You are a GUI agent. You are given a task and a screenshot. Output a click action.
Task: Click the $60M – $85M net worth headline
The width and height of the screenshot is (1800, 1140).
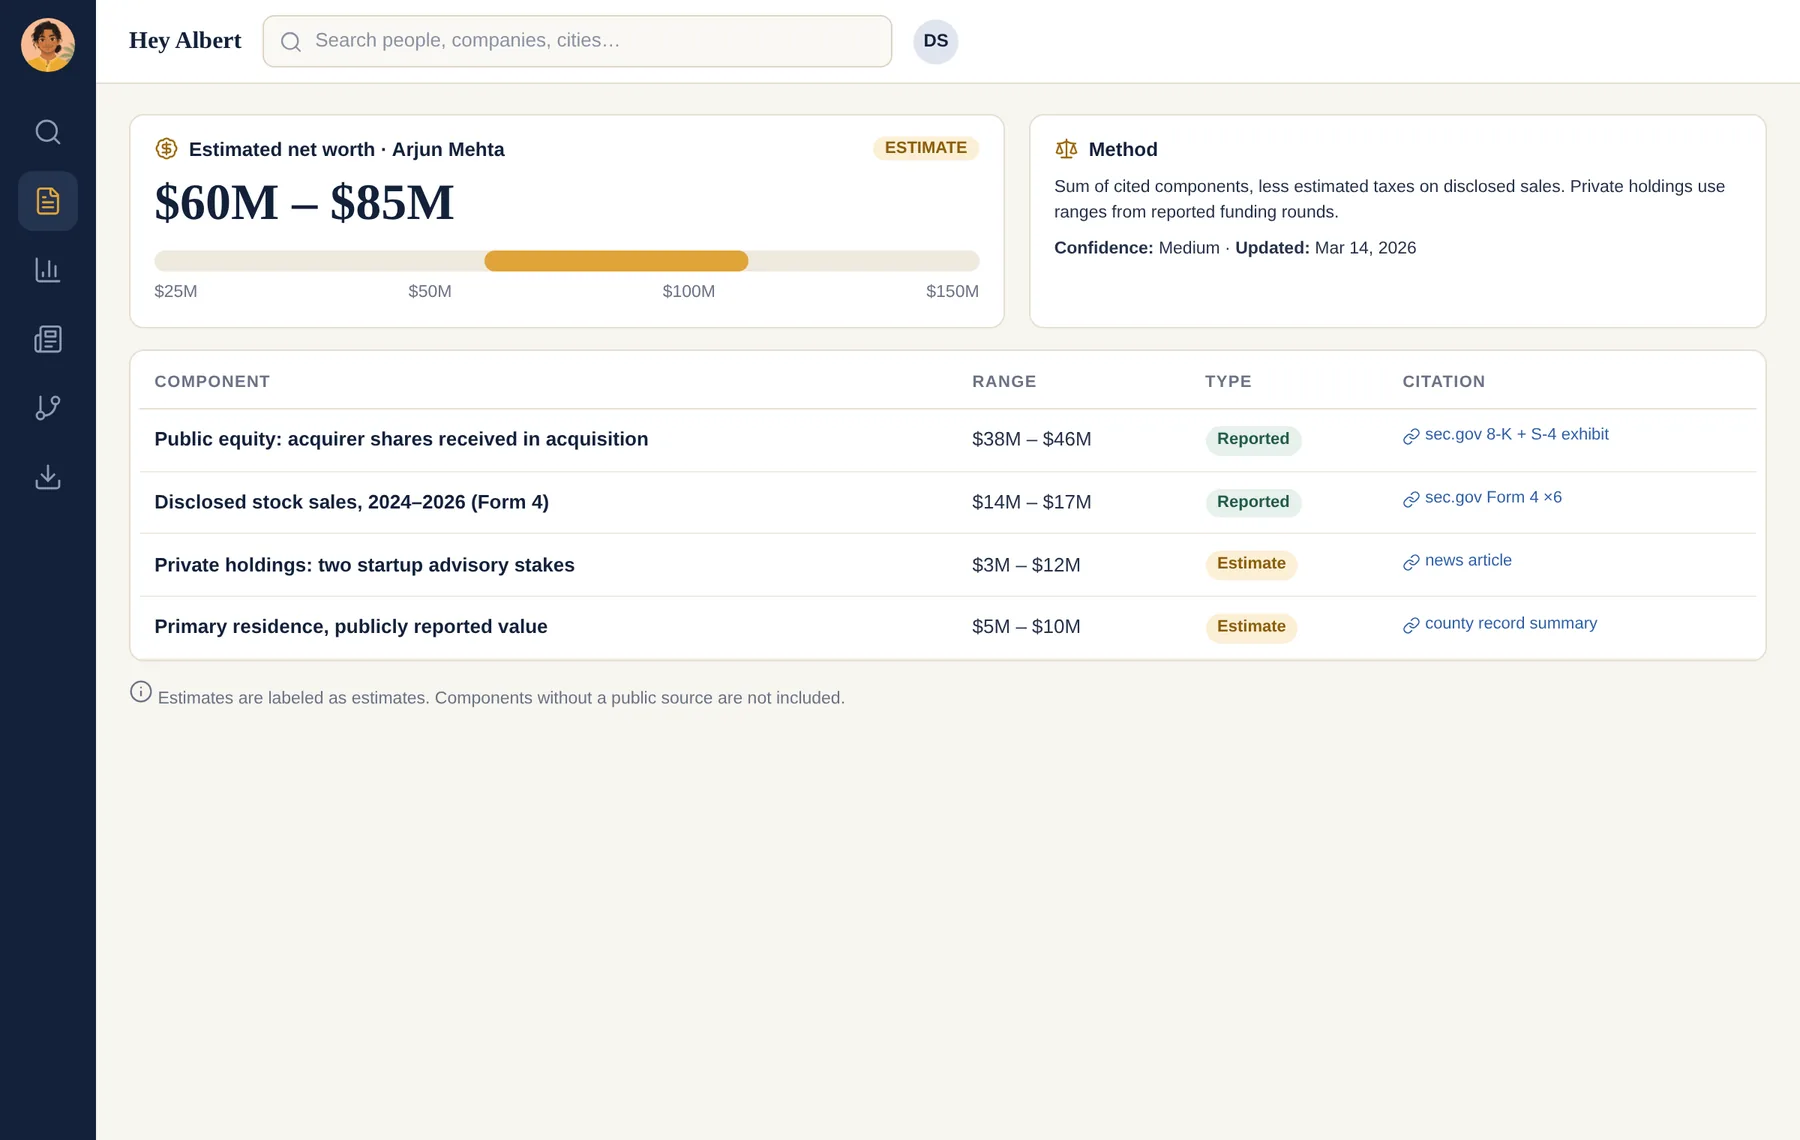pos(304,203)
